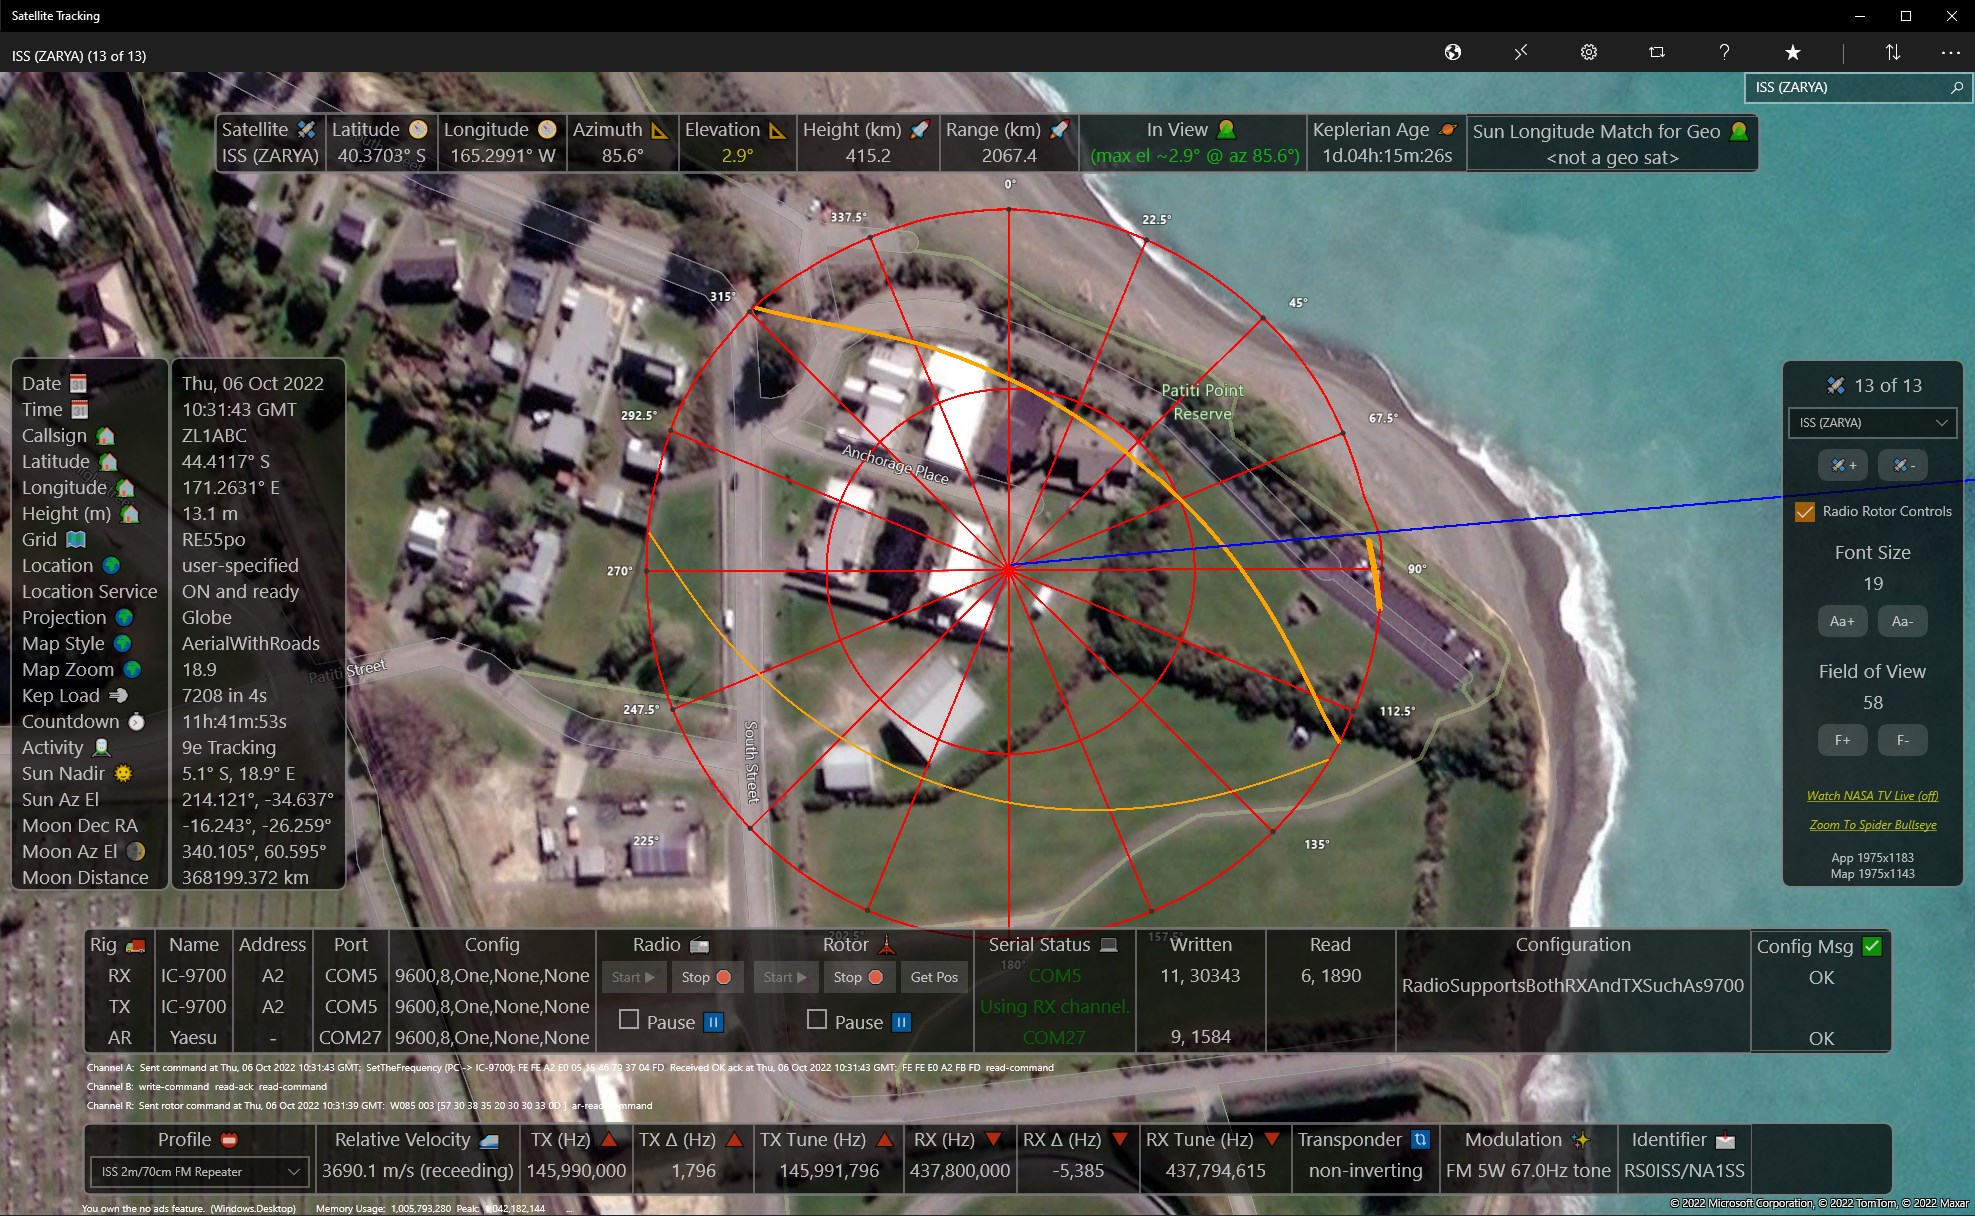Image resolution: width=1975 pixels, height=1216 pixels.
Task: Click the Zoom To Spider Bullseye link
Action: [1872, 825]
